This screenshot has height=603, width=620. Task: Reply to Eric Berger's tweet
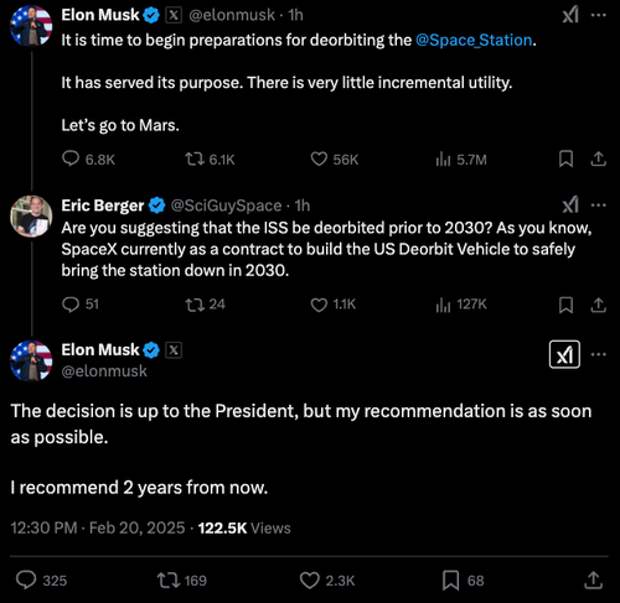(x=71, y=304)
